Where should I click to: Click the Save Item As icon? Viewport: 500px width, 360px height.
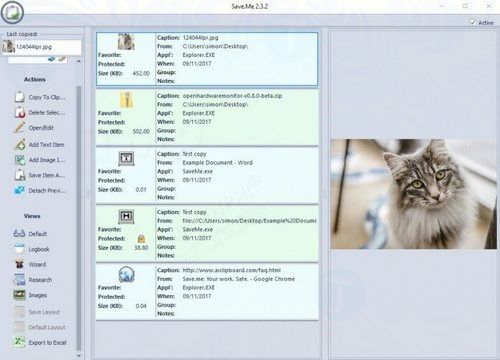tap(20, 175)
